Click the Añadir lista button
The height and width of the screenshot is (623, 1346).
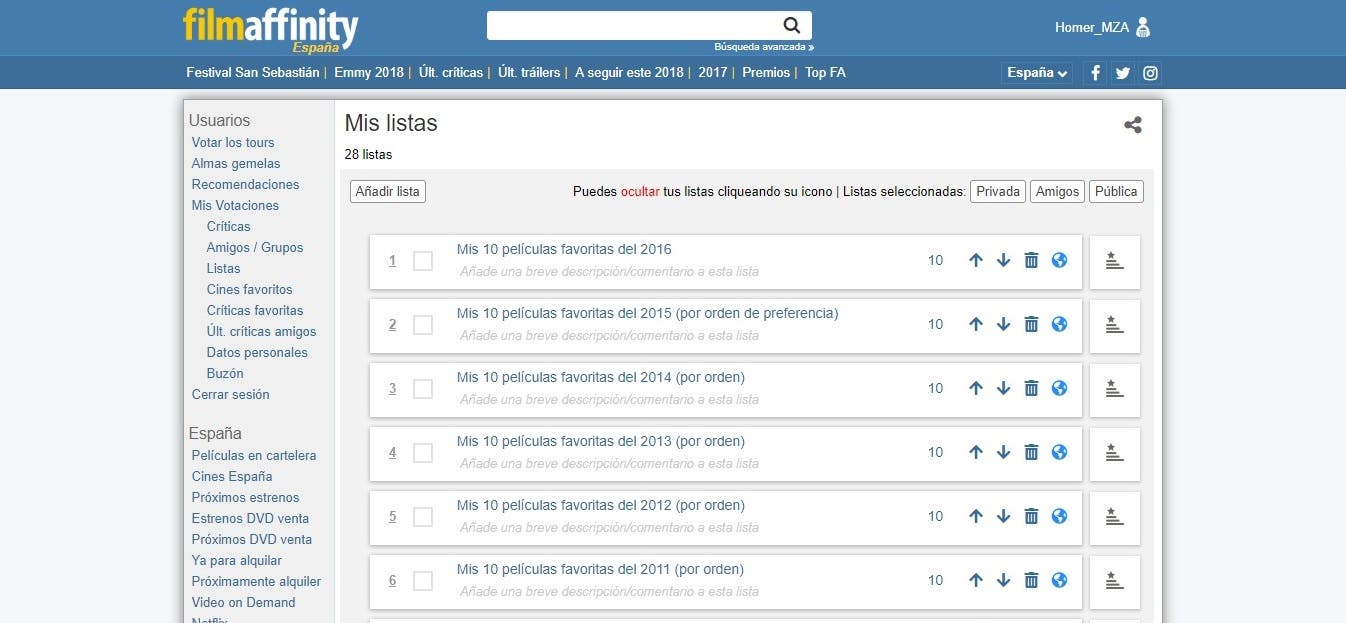coord(388,191)
